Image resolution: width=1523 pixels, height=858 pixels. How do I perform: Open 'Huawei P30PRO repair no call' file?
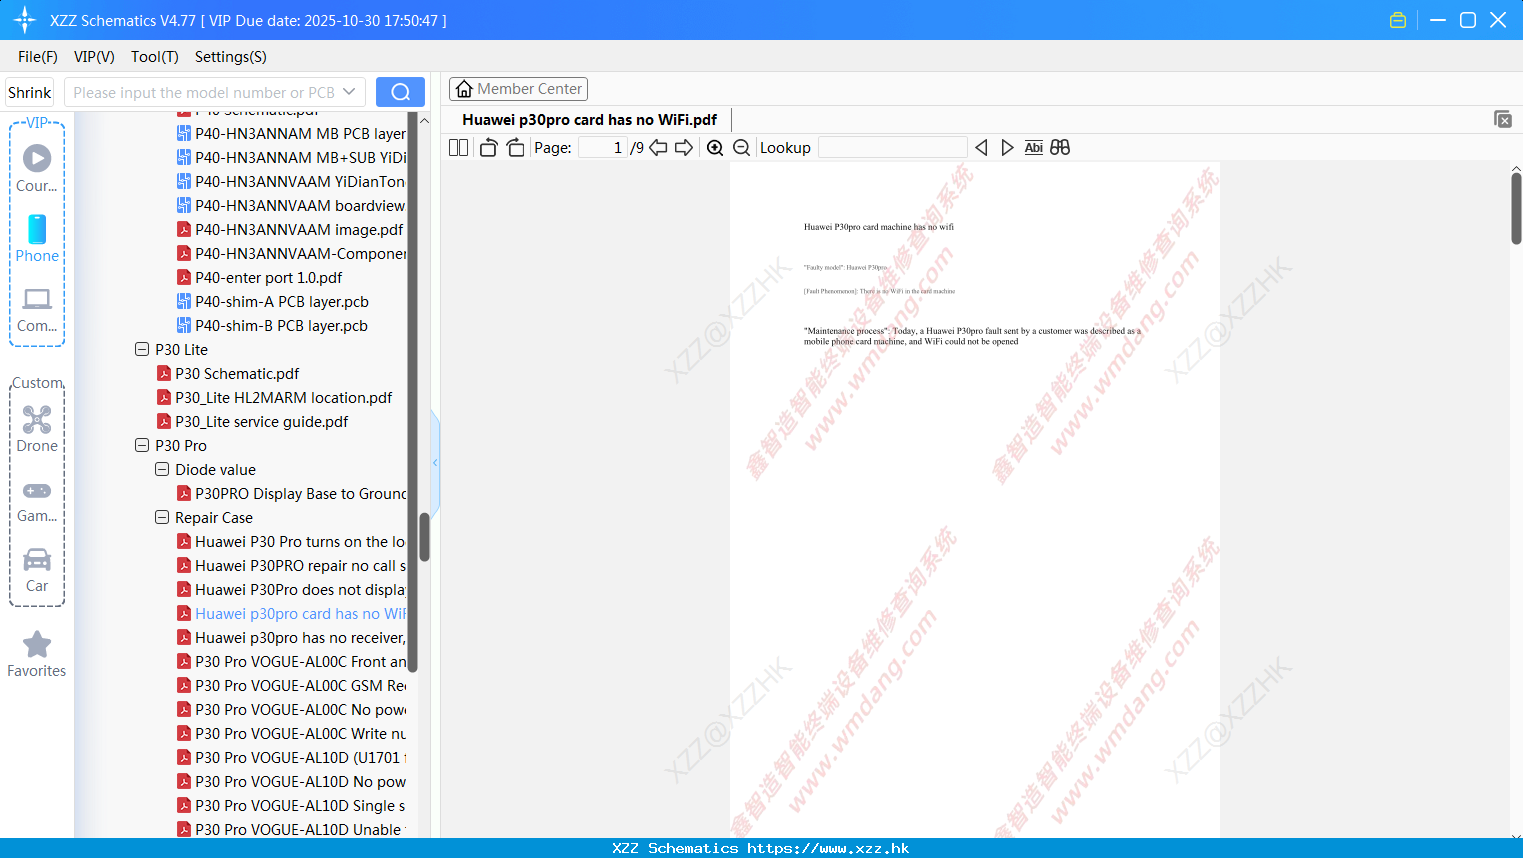click(291, 566)
